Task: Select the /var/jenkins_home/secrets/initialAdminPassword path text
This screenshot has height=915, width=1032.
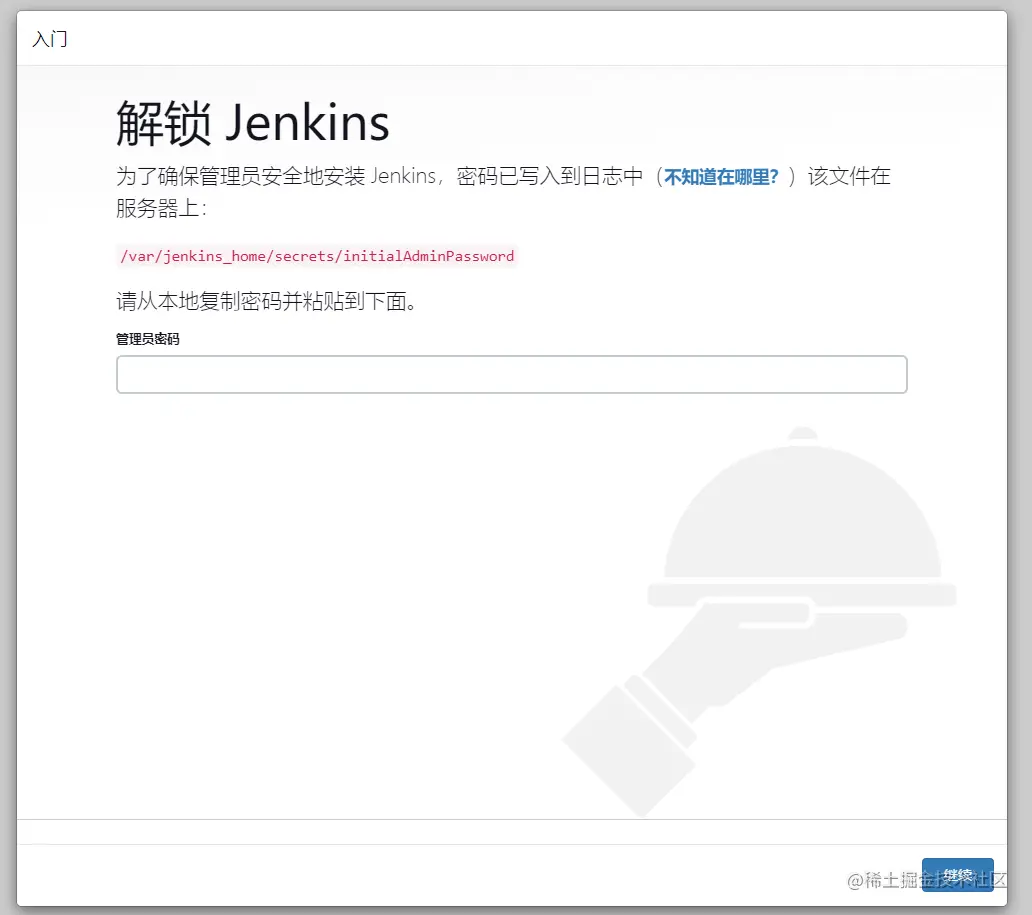Action: [x=317, y=256]
